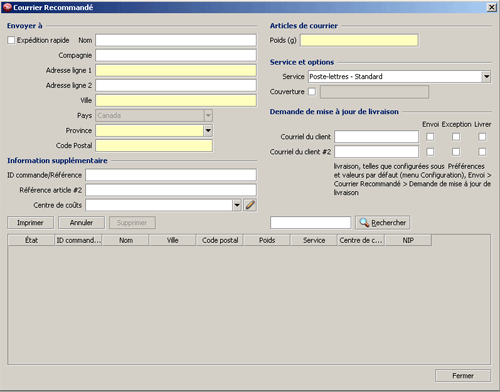Click the Supprimer button
Screen dimensions: 500x392
(132, 223)
